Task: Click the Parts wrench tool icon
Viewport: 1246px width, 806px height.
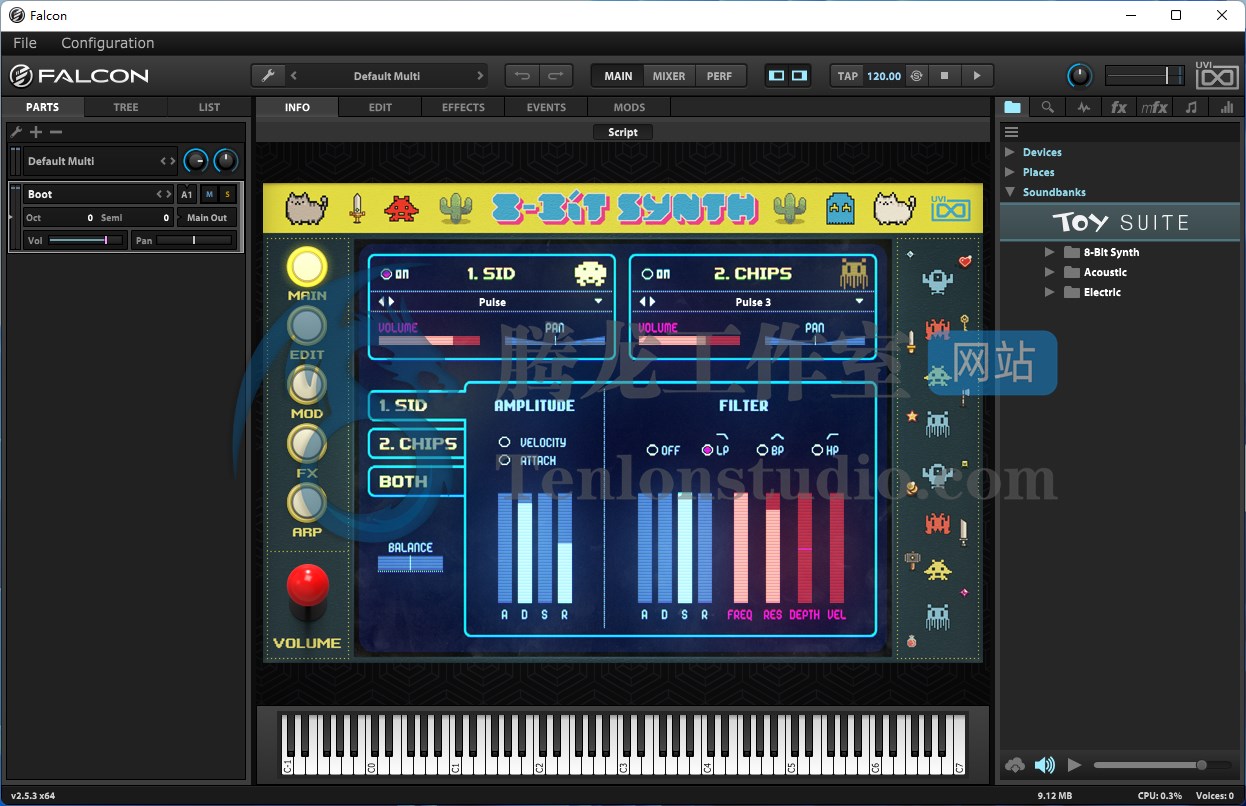Action: (16, 132)
